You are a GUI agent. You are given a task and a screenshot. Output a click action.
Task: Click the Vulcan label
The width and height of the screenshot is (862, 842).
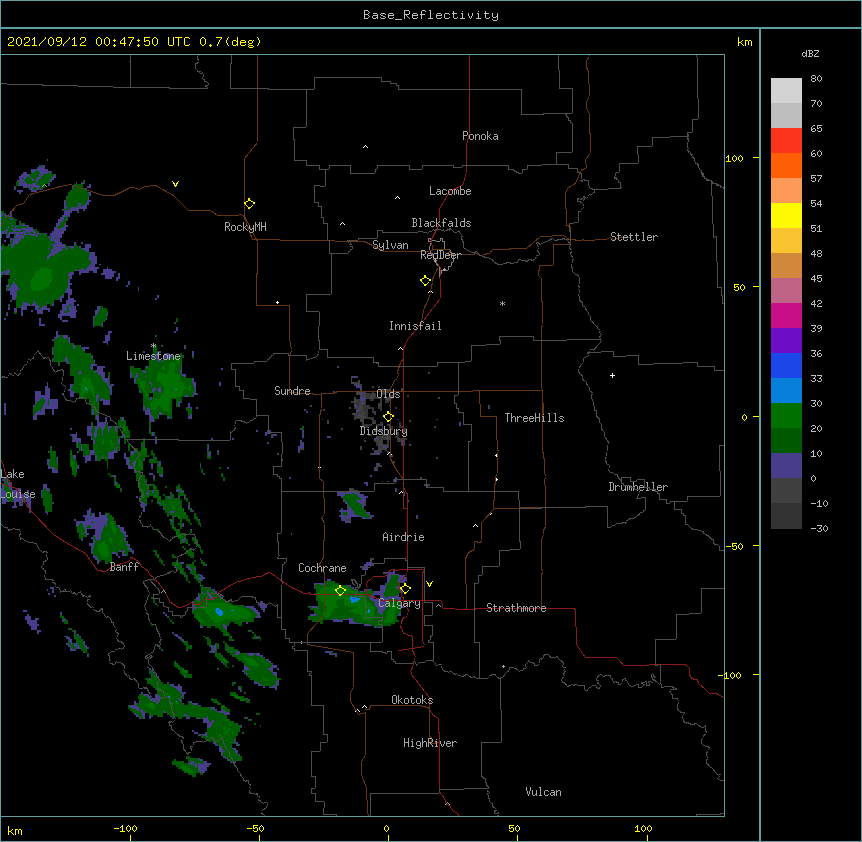[x=543, y=792]
